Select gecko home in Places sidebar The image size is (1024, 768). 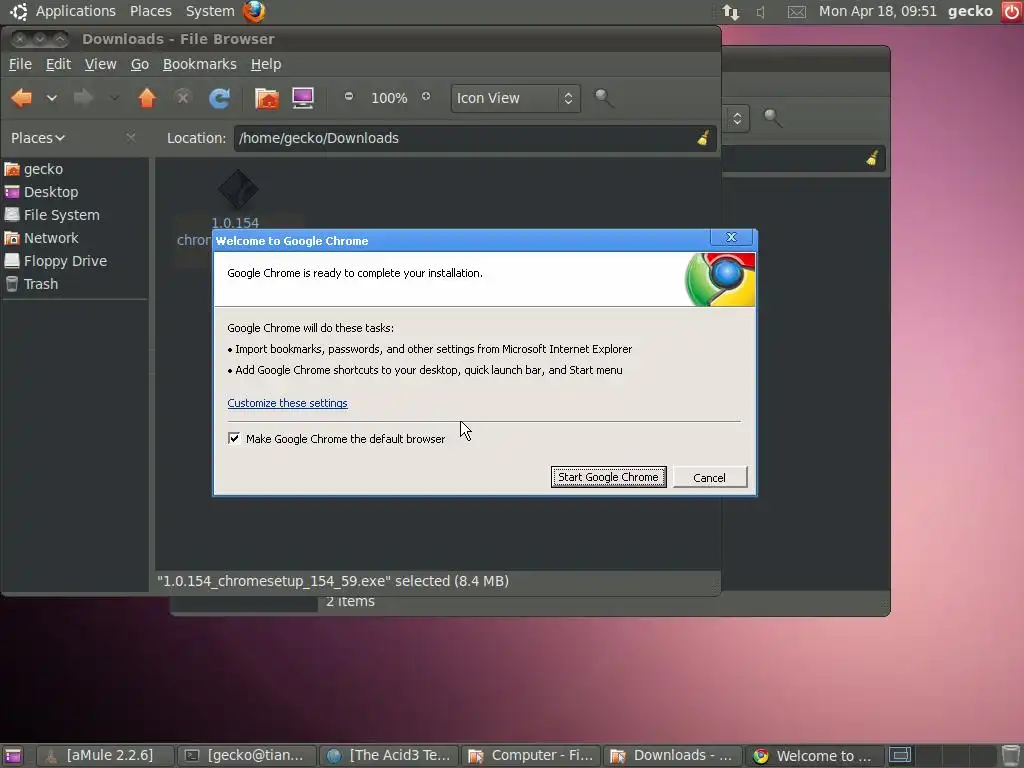[75, 169]
